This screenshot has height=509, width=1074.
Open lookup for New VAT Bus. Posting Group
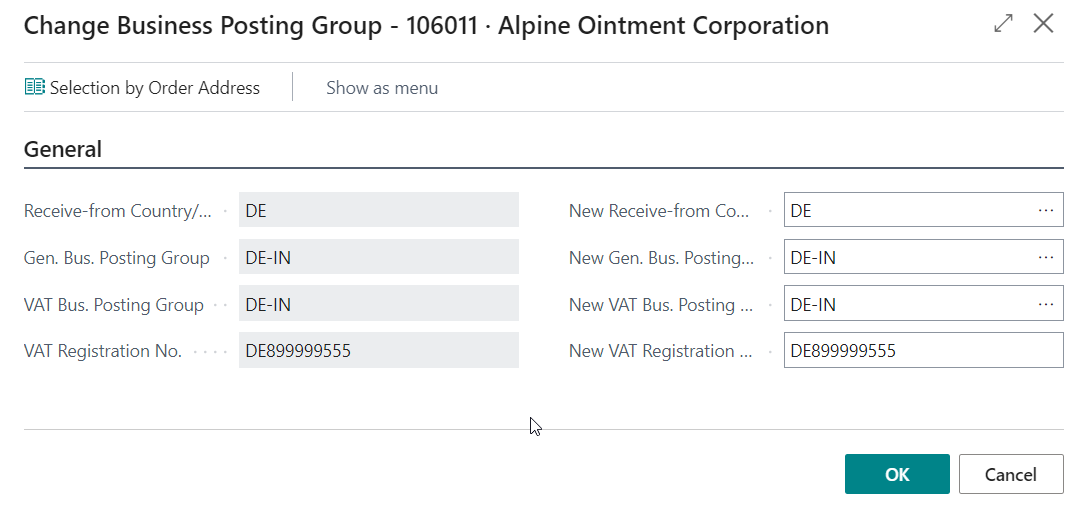click(1045, 303)
